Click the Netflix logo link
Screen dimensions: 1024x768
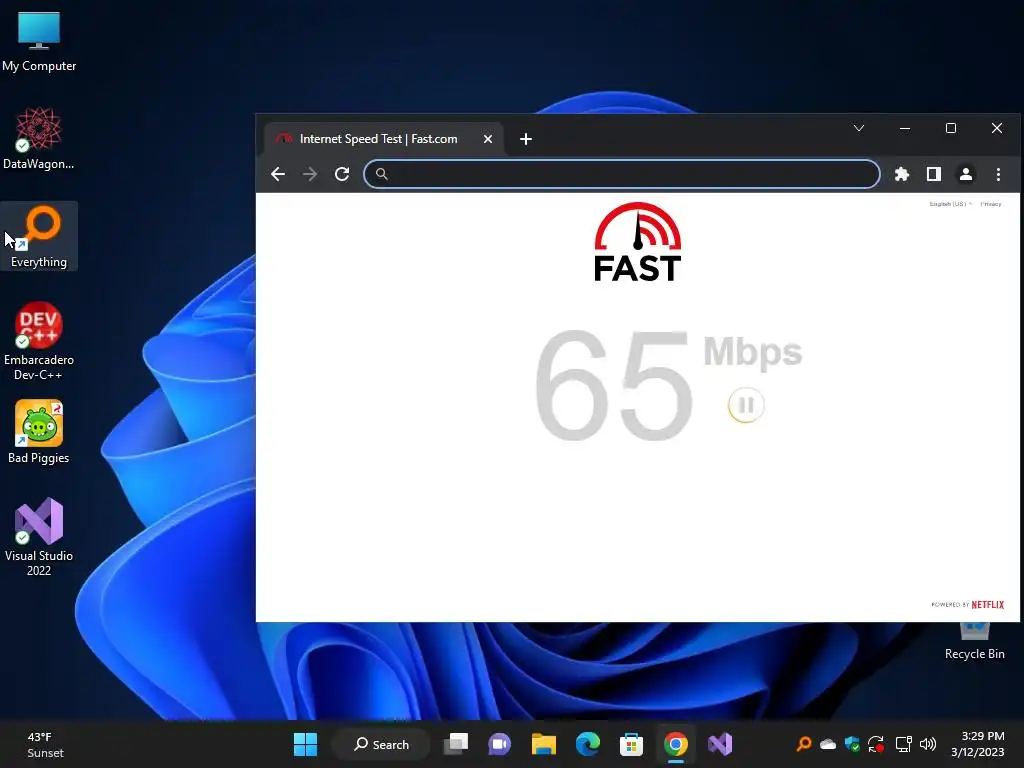(x=987, y=605)
